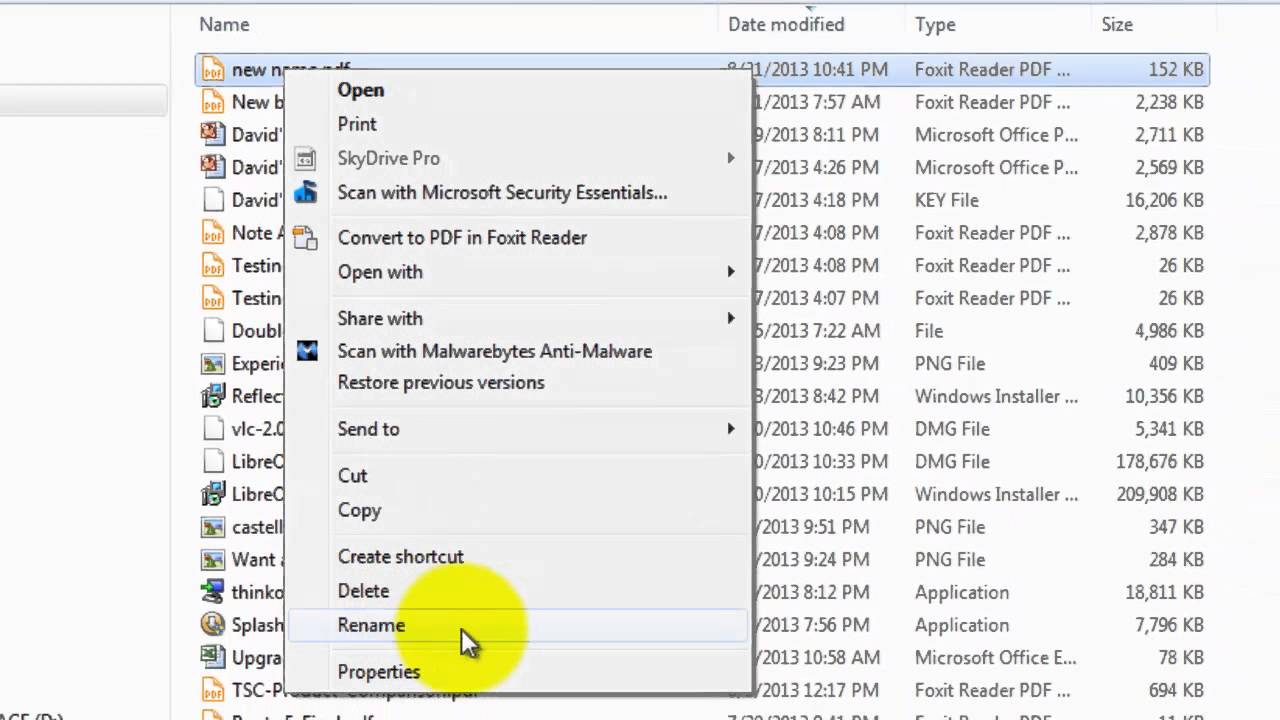Open Properties from the context menu

(378, 672)
